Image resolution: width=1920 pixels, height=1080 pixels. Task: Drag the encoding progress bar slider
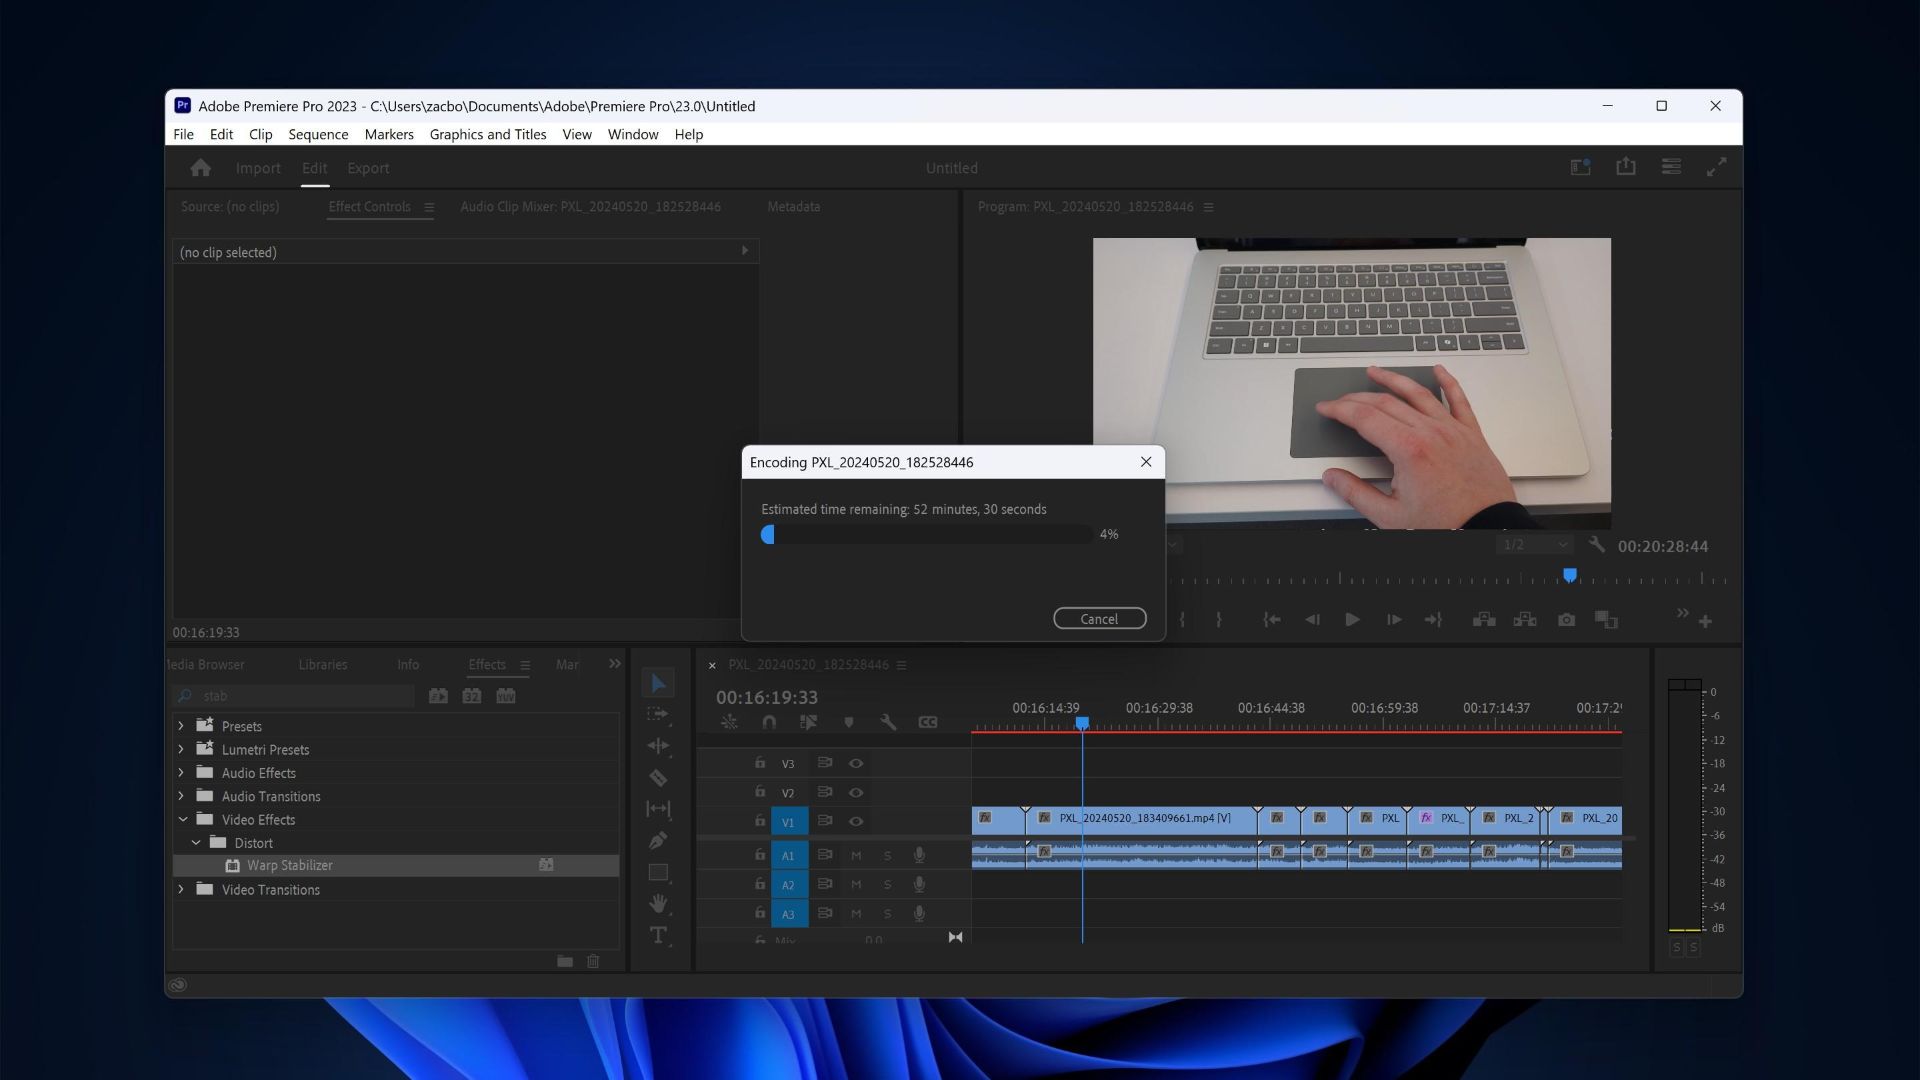click(767, 533)
